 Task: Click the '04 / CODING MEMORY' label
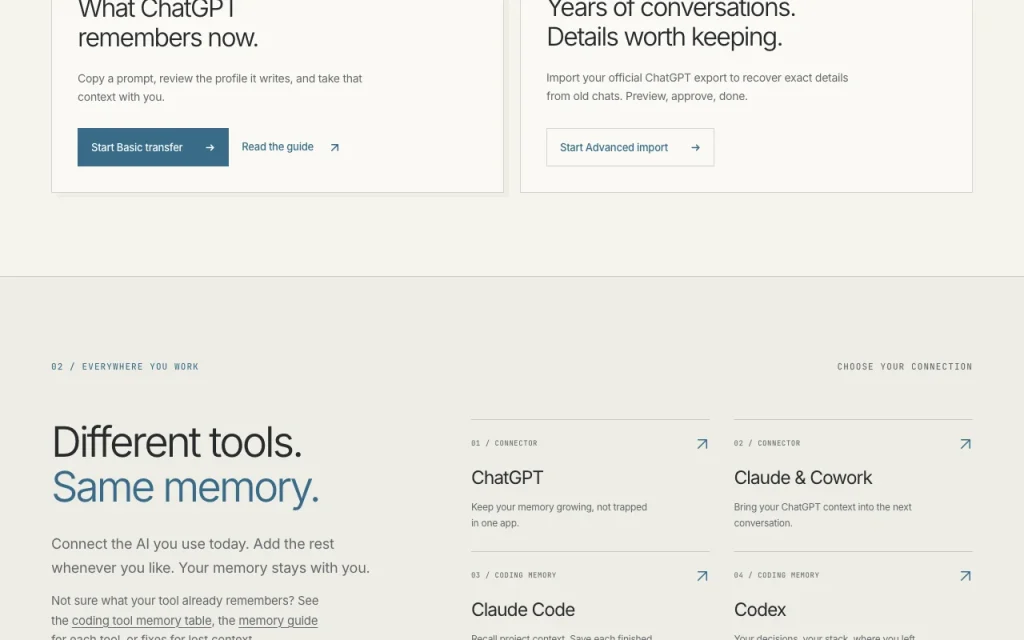(x=776, y=575)
